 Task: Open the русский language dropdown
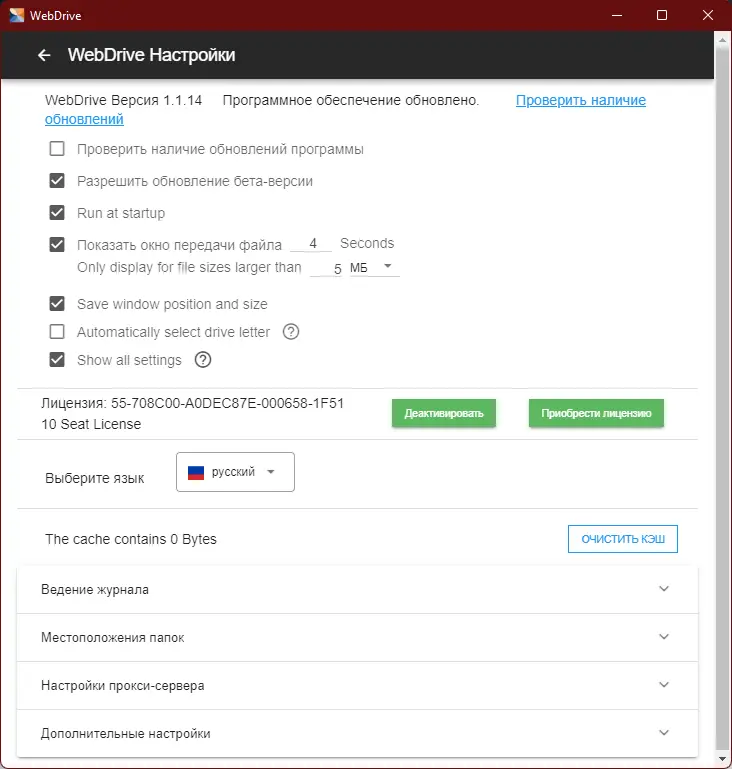tap(235, 472)
